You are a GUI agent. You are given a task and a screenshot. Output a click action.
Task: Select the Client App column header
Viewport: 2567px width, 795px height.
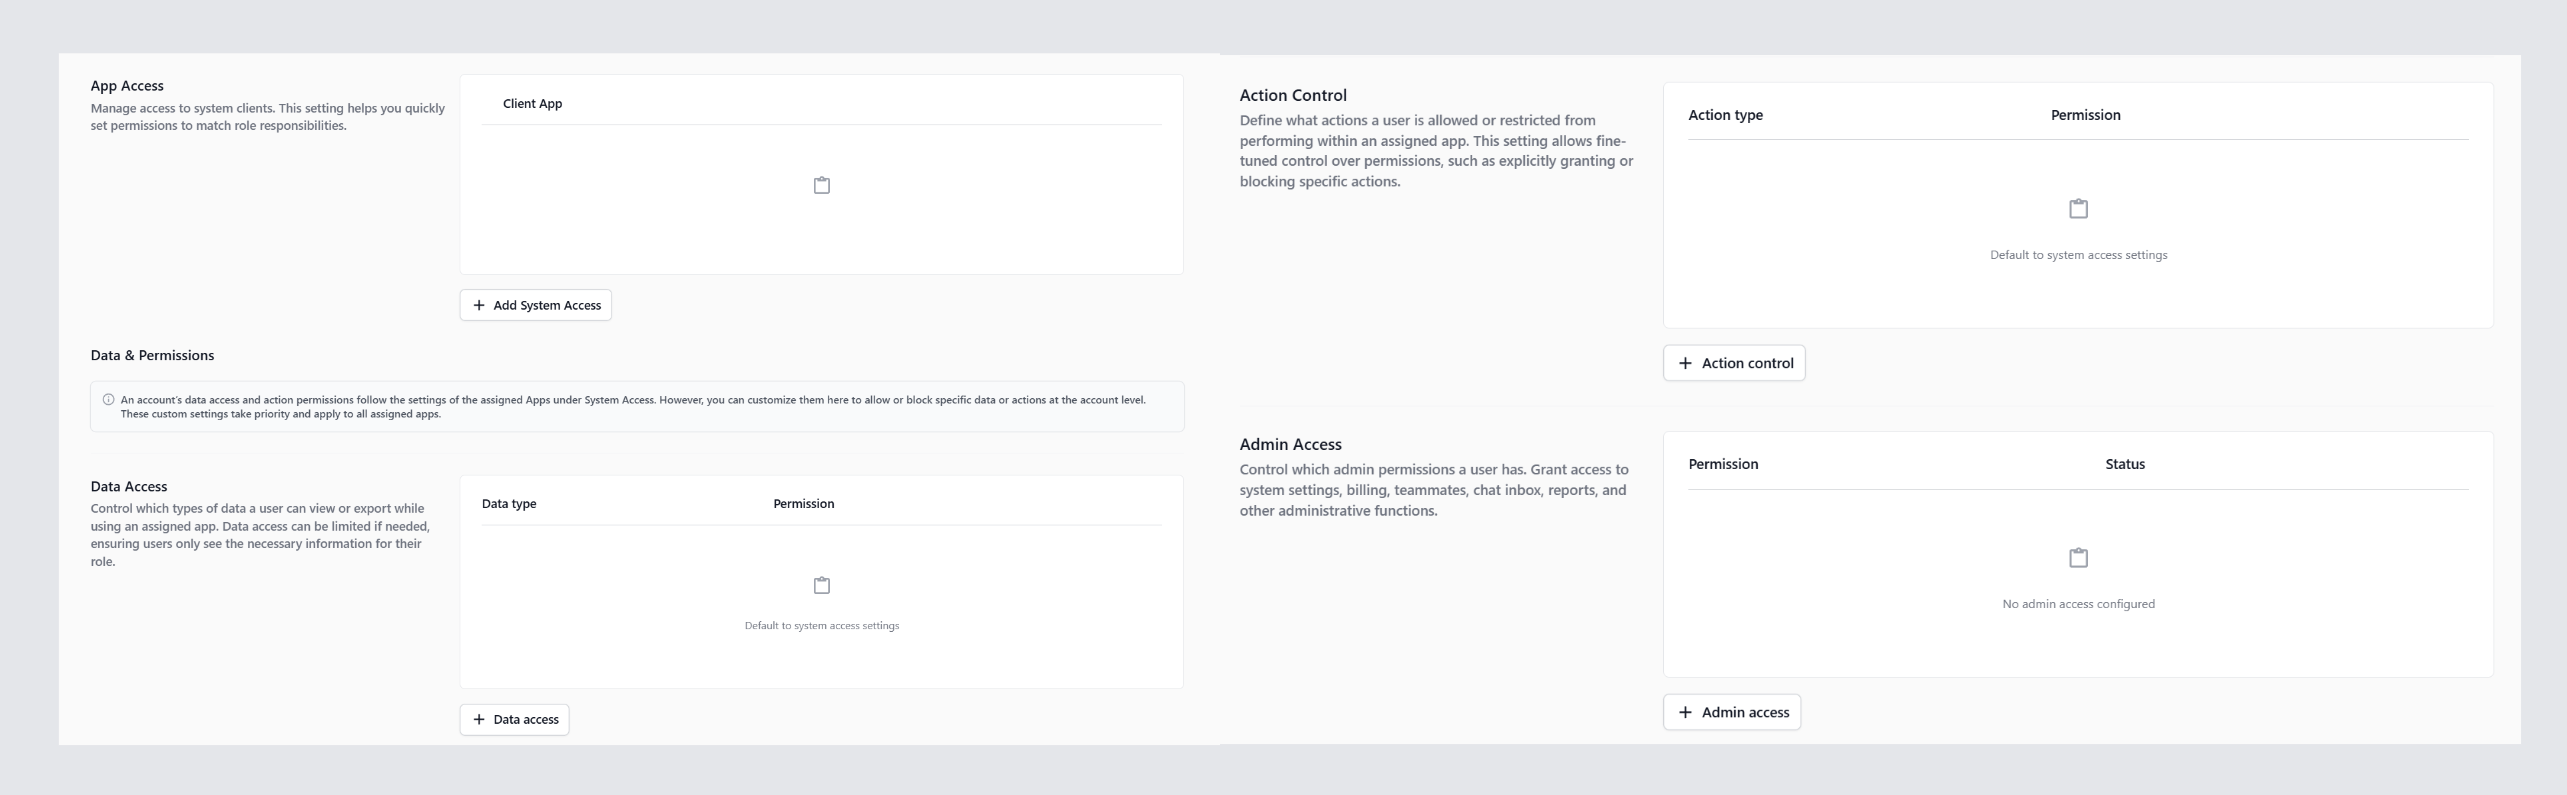532,104
